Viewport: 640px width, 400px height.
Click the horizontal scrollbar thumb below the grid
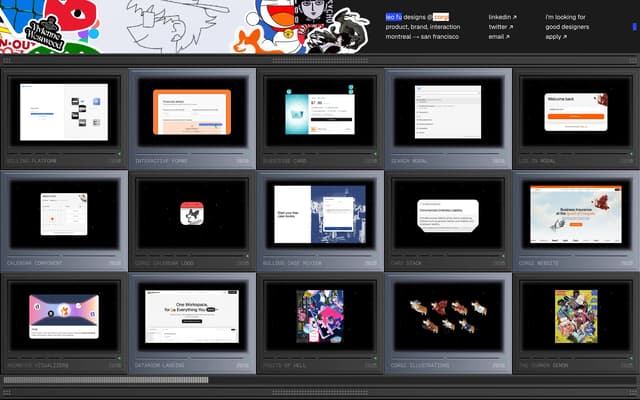click(x=106, y=380)
